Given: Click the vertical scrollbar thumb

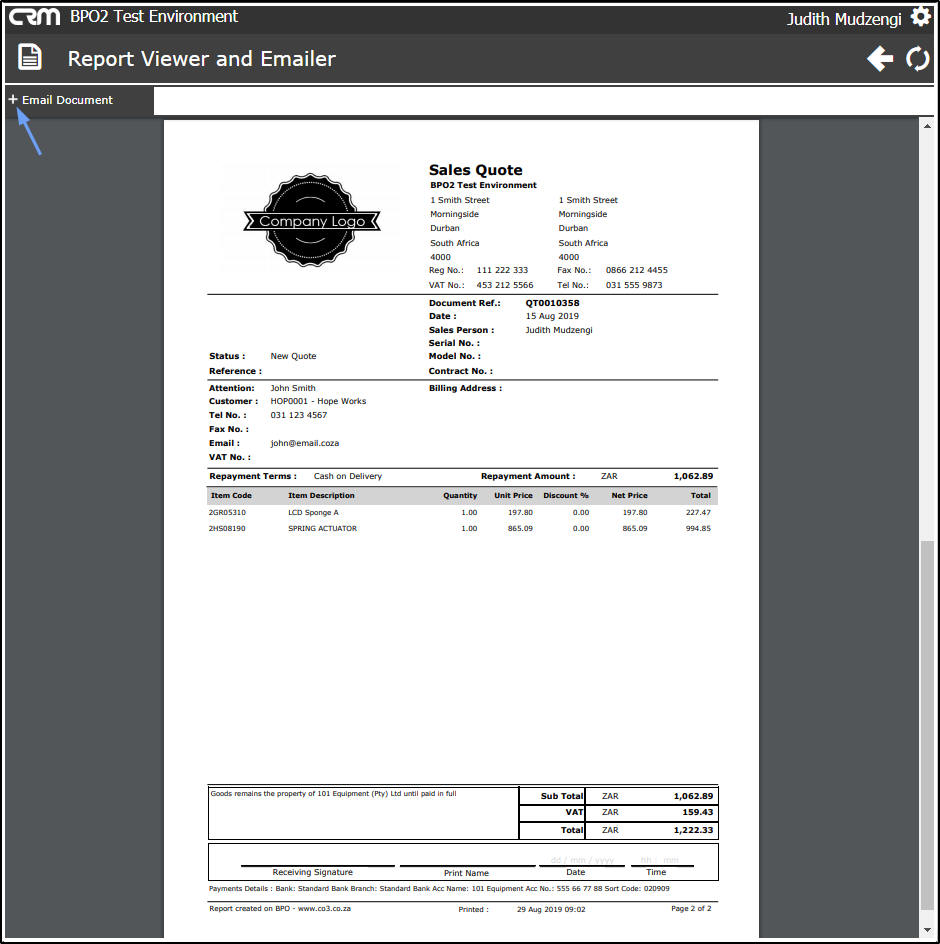Looking at the screenshot, I should [x=927, y=725].
